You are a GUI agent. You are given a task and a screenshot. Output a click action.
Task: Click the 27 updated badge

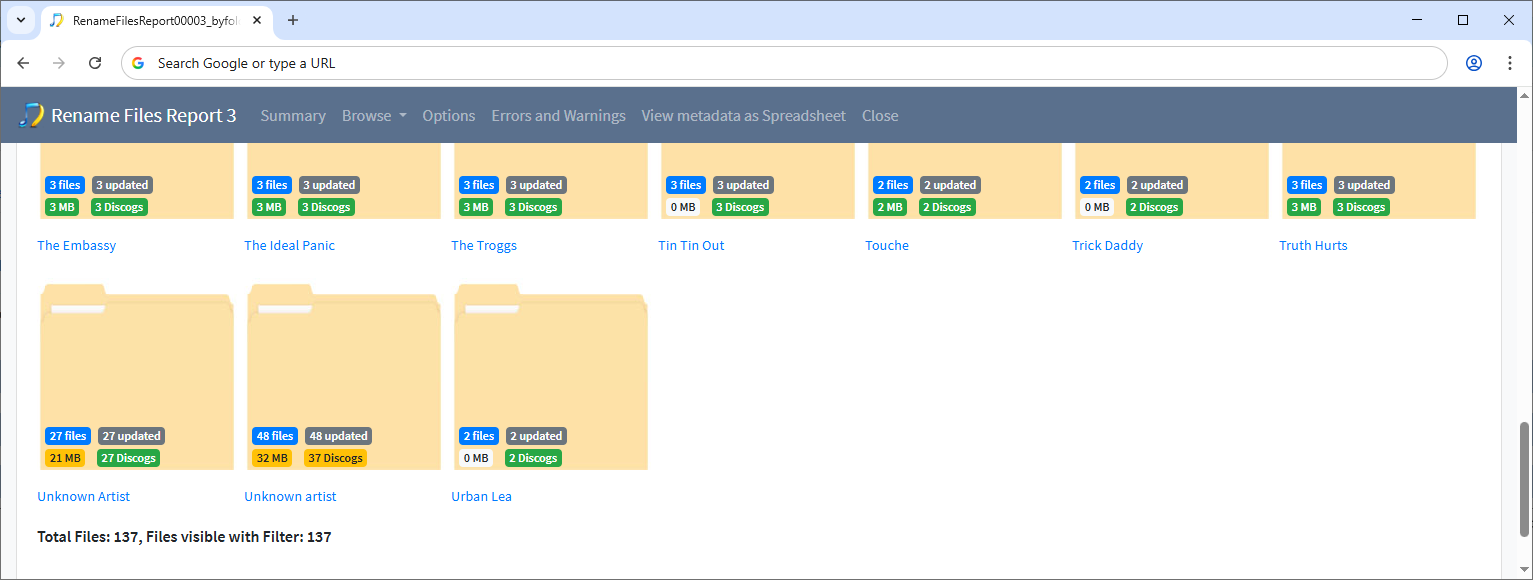[131, 436]
